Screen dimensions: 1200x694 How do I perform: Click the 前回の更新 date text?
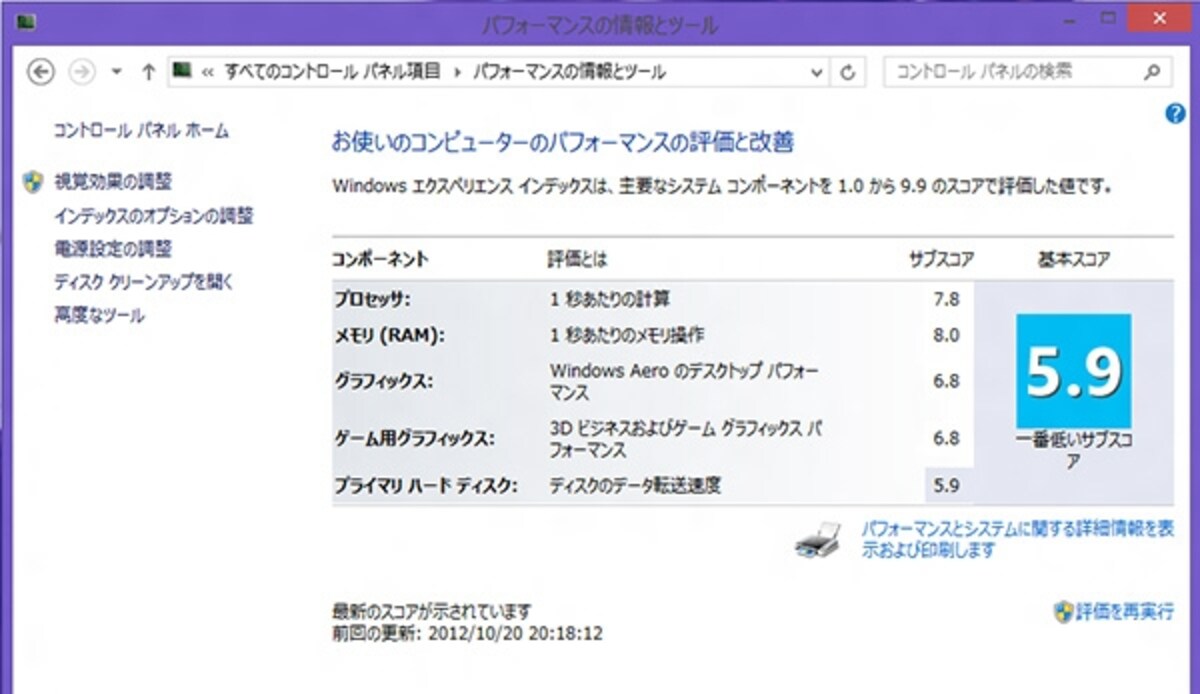click(x=467, y=633)
